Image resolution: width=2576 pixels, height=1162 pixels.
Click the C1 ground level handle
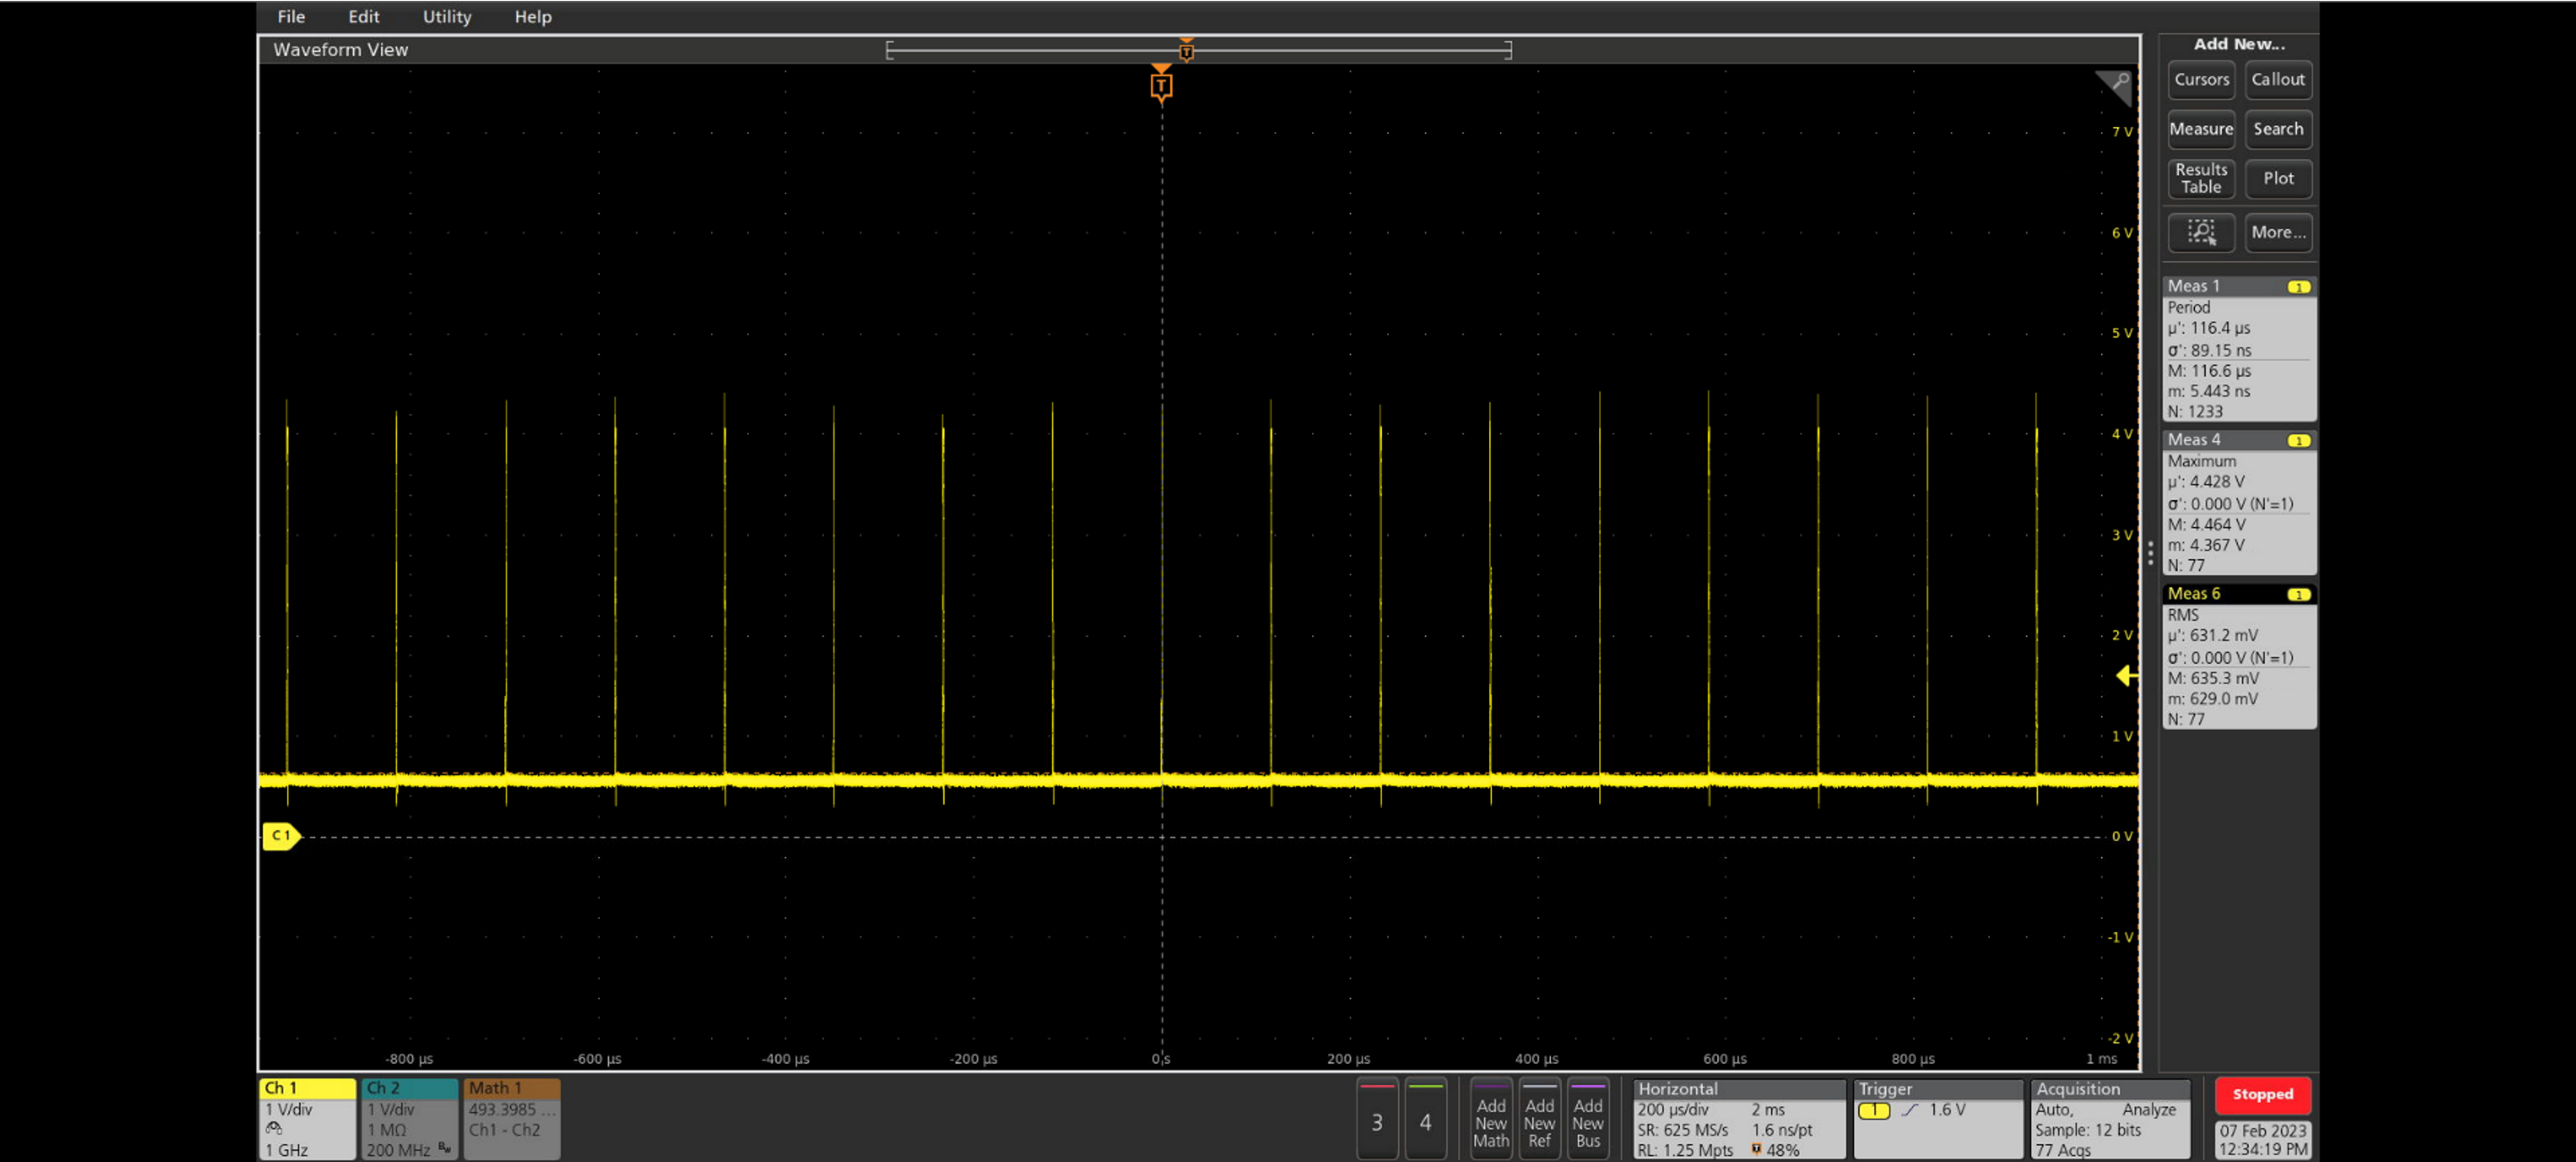(281, 835)
